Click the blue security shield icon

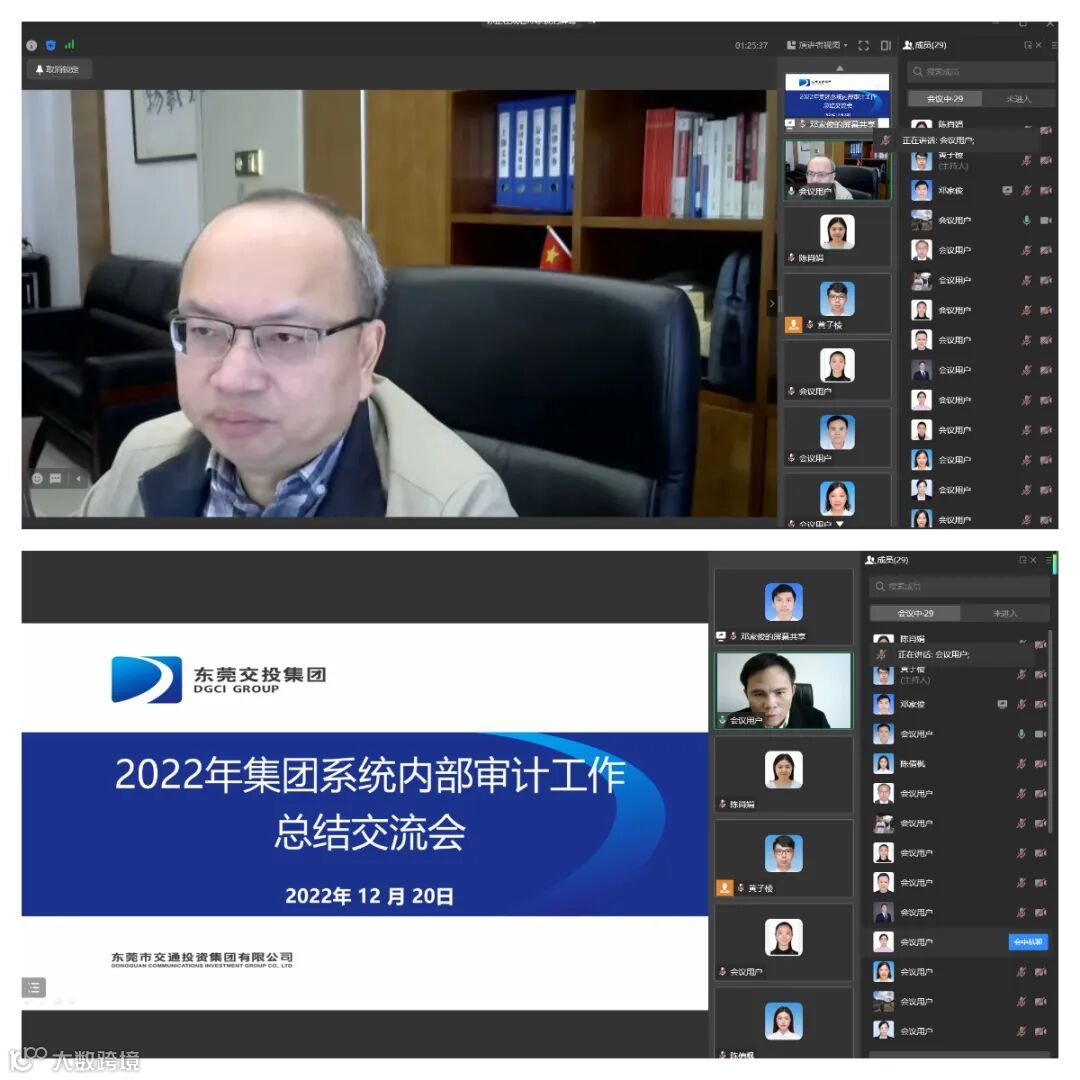pos(50,45)
